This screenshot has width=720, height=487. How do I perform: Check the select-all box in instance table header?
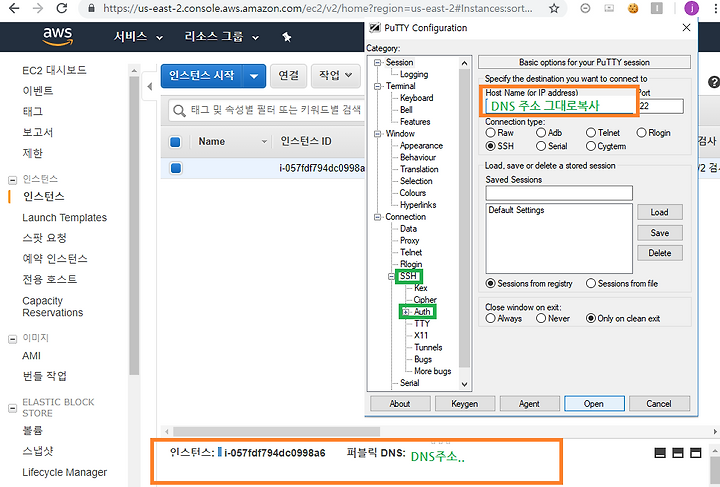point(175,142)
